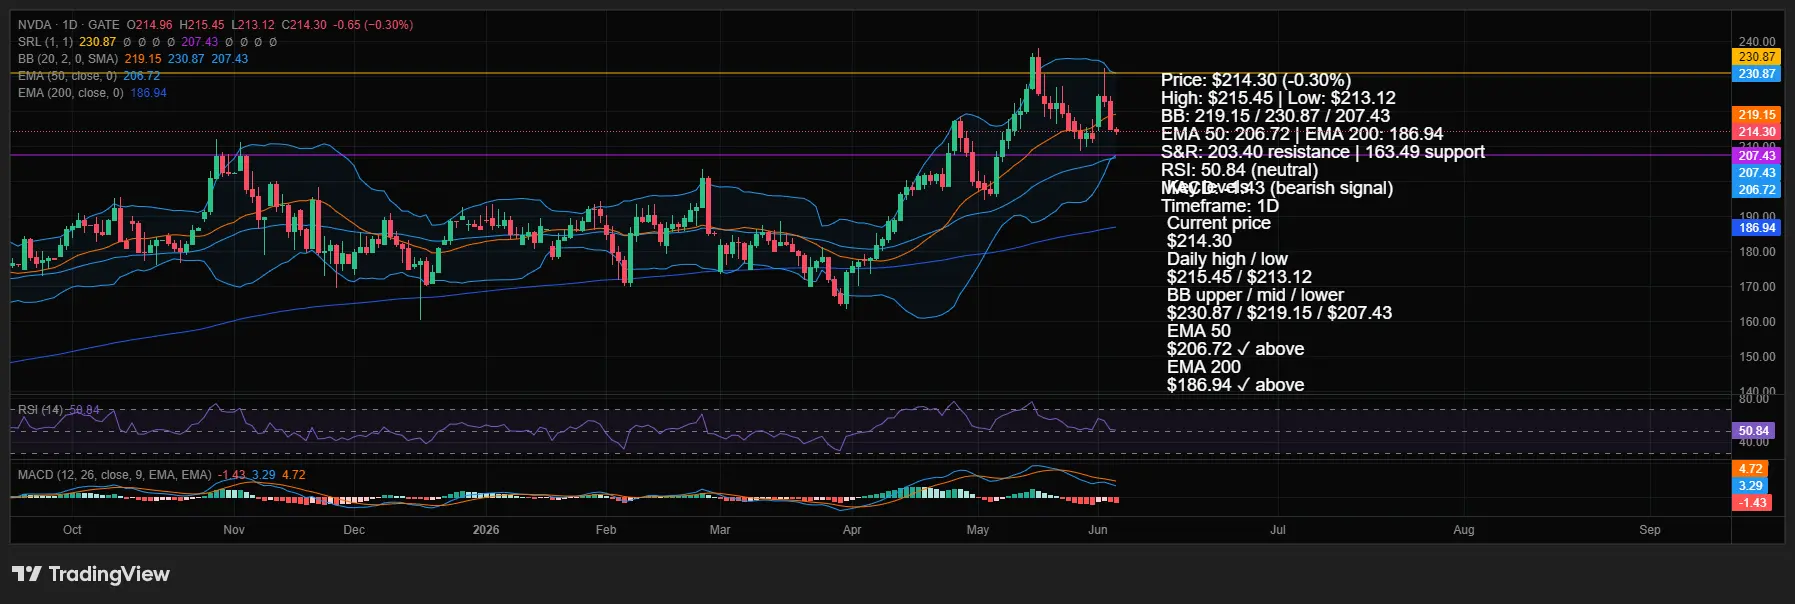This screenshot has height=604, width=1795.
Task: Click the 'Price: $214.30 (-0.30%)' text
Action: [x=1256, y=80]
